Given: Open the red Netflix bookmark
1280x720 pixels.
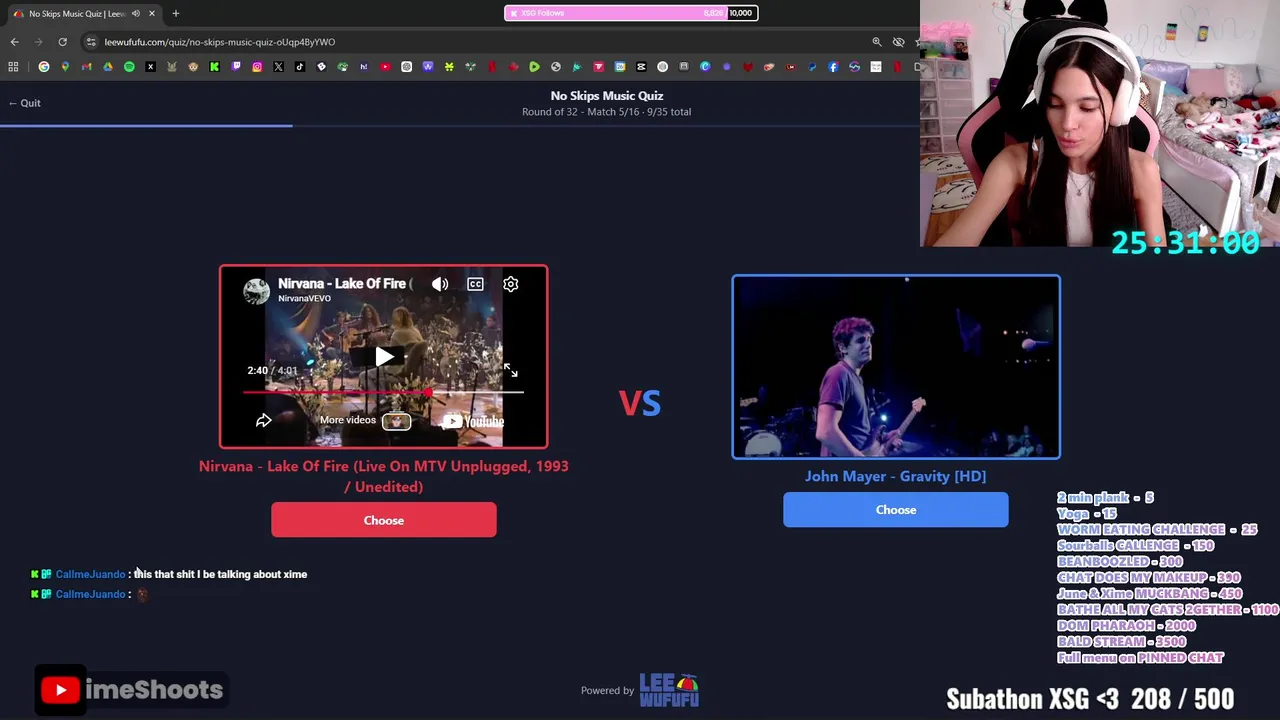Looking at the screenshot, I should 492,67.
